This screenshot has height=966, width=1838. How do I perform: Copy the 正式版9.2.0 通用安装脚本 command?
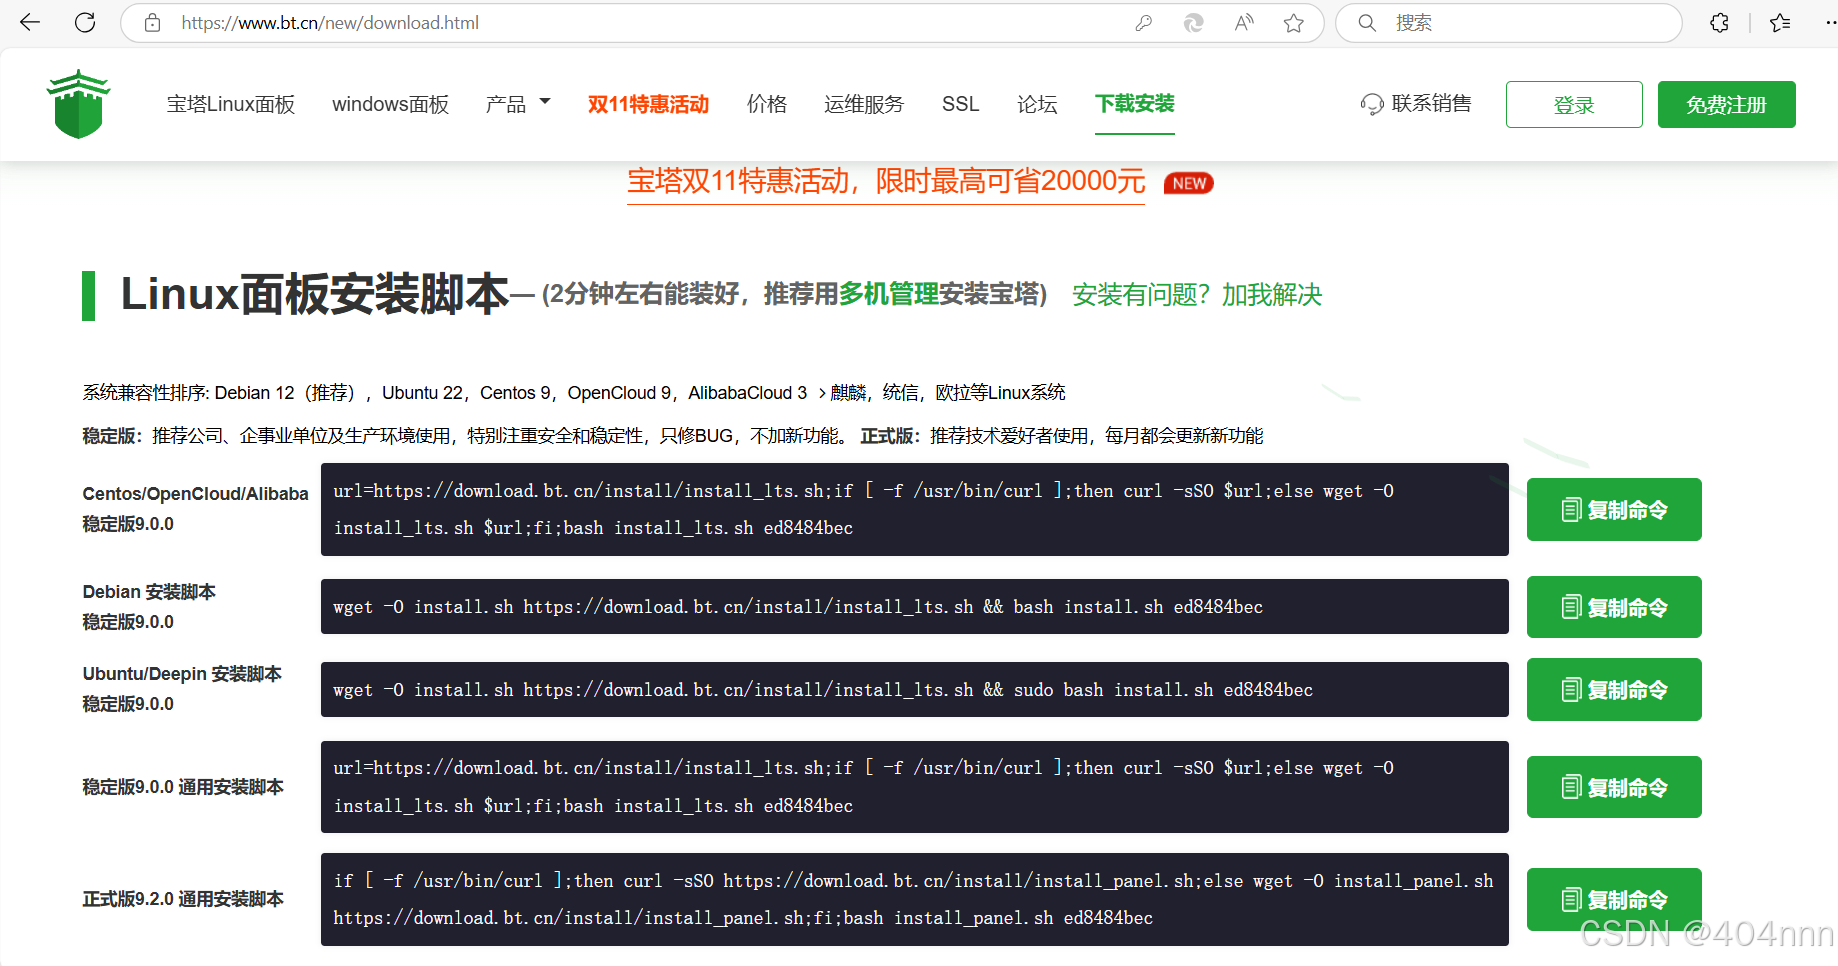pos(1614,899)
